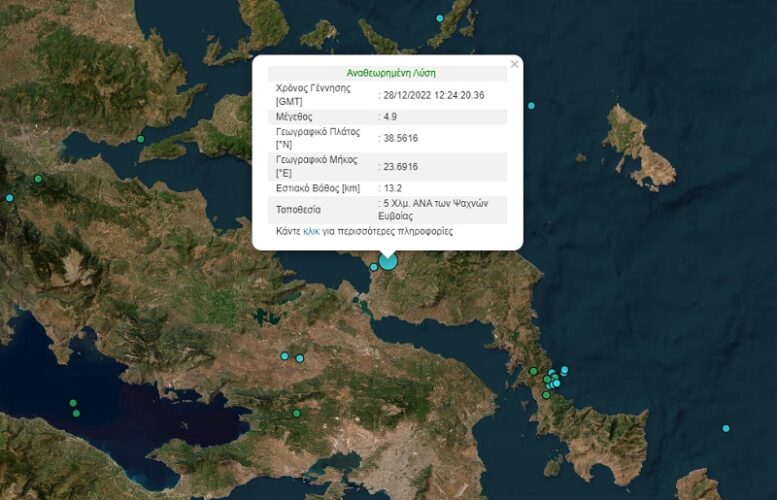Image resolution: width=777 pixels, height=500 pixels.
Task: Select the small marker left of the large epicenter
Action: click(x=374, y=267)
